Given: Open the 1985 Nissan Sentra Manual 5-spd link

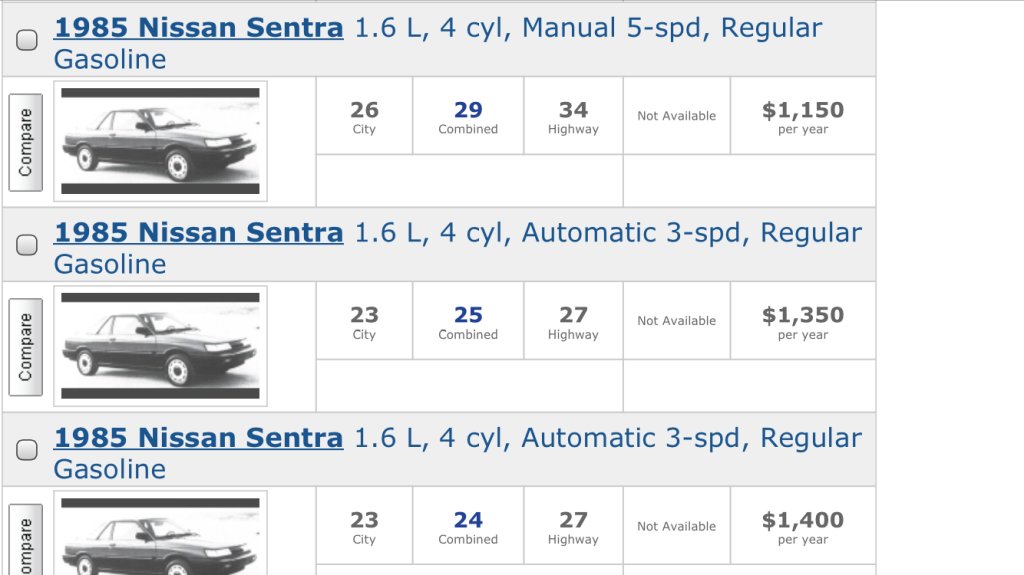Looking at the screenshot, I should point(199,28).
